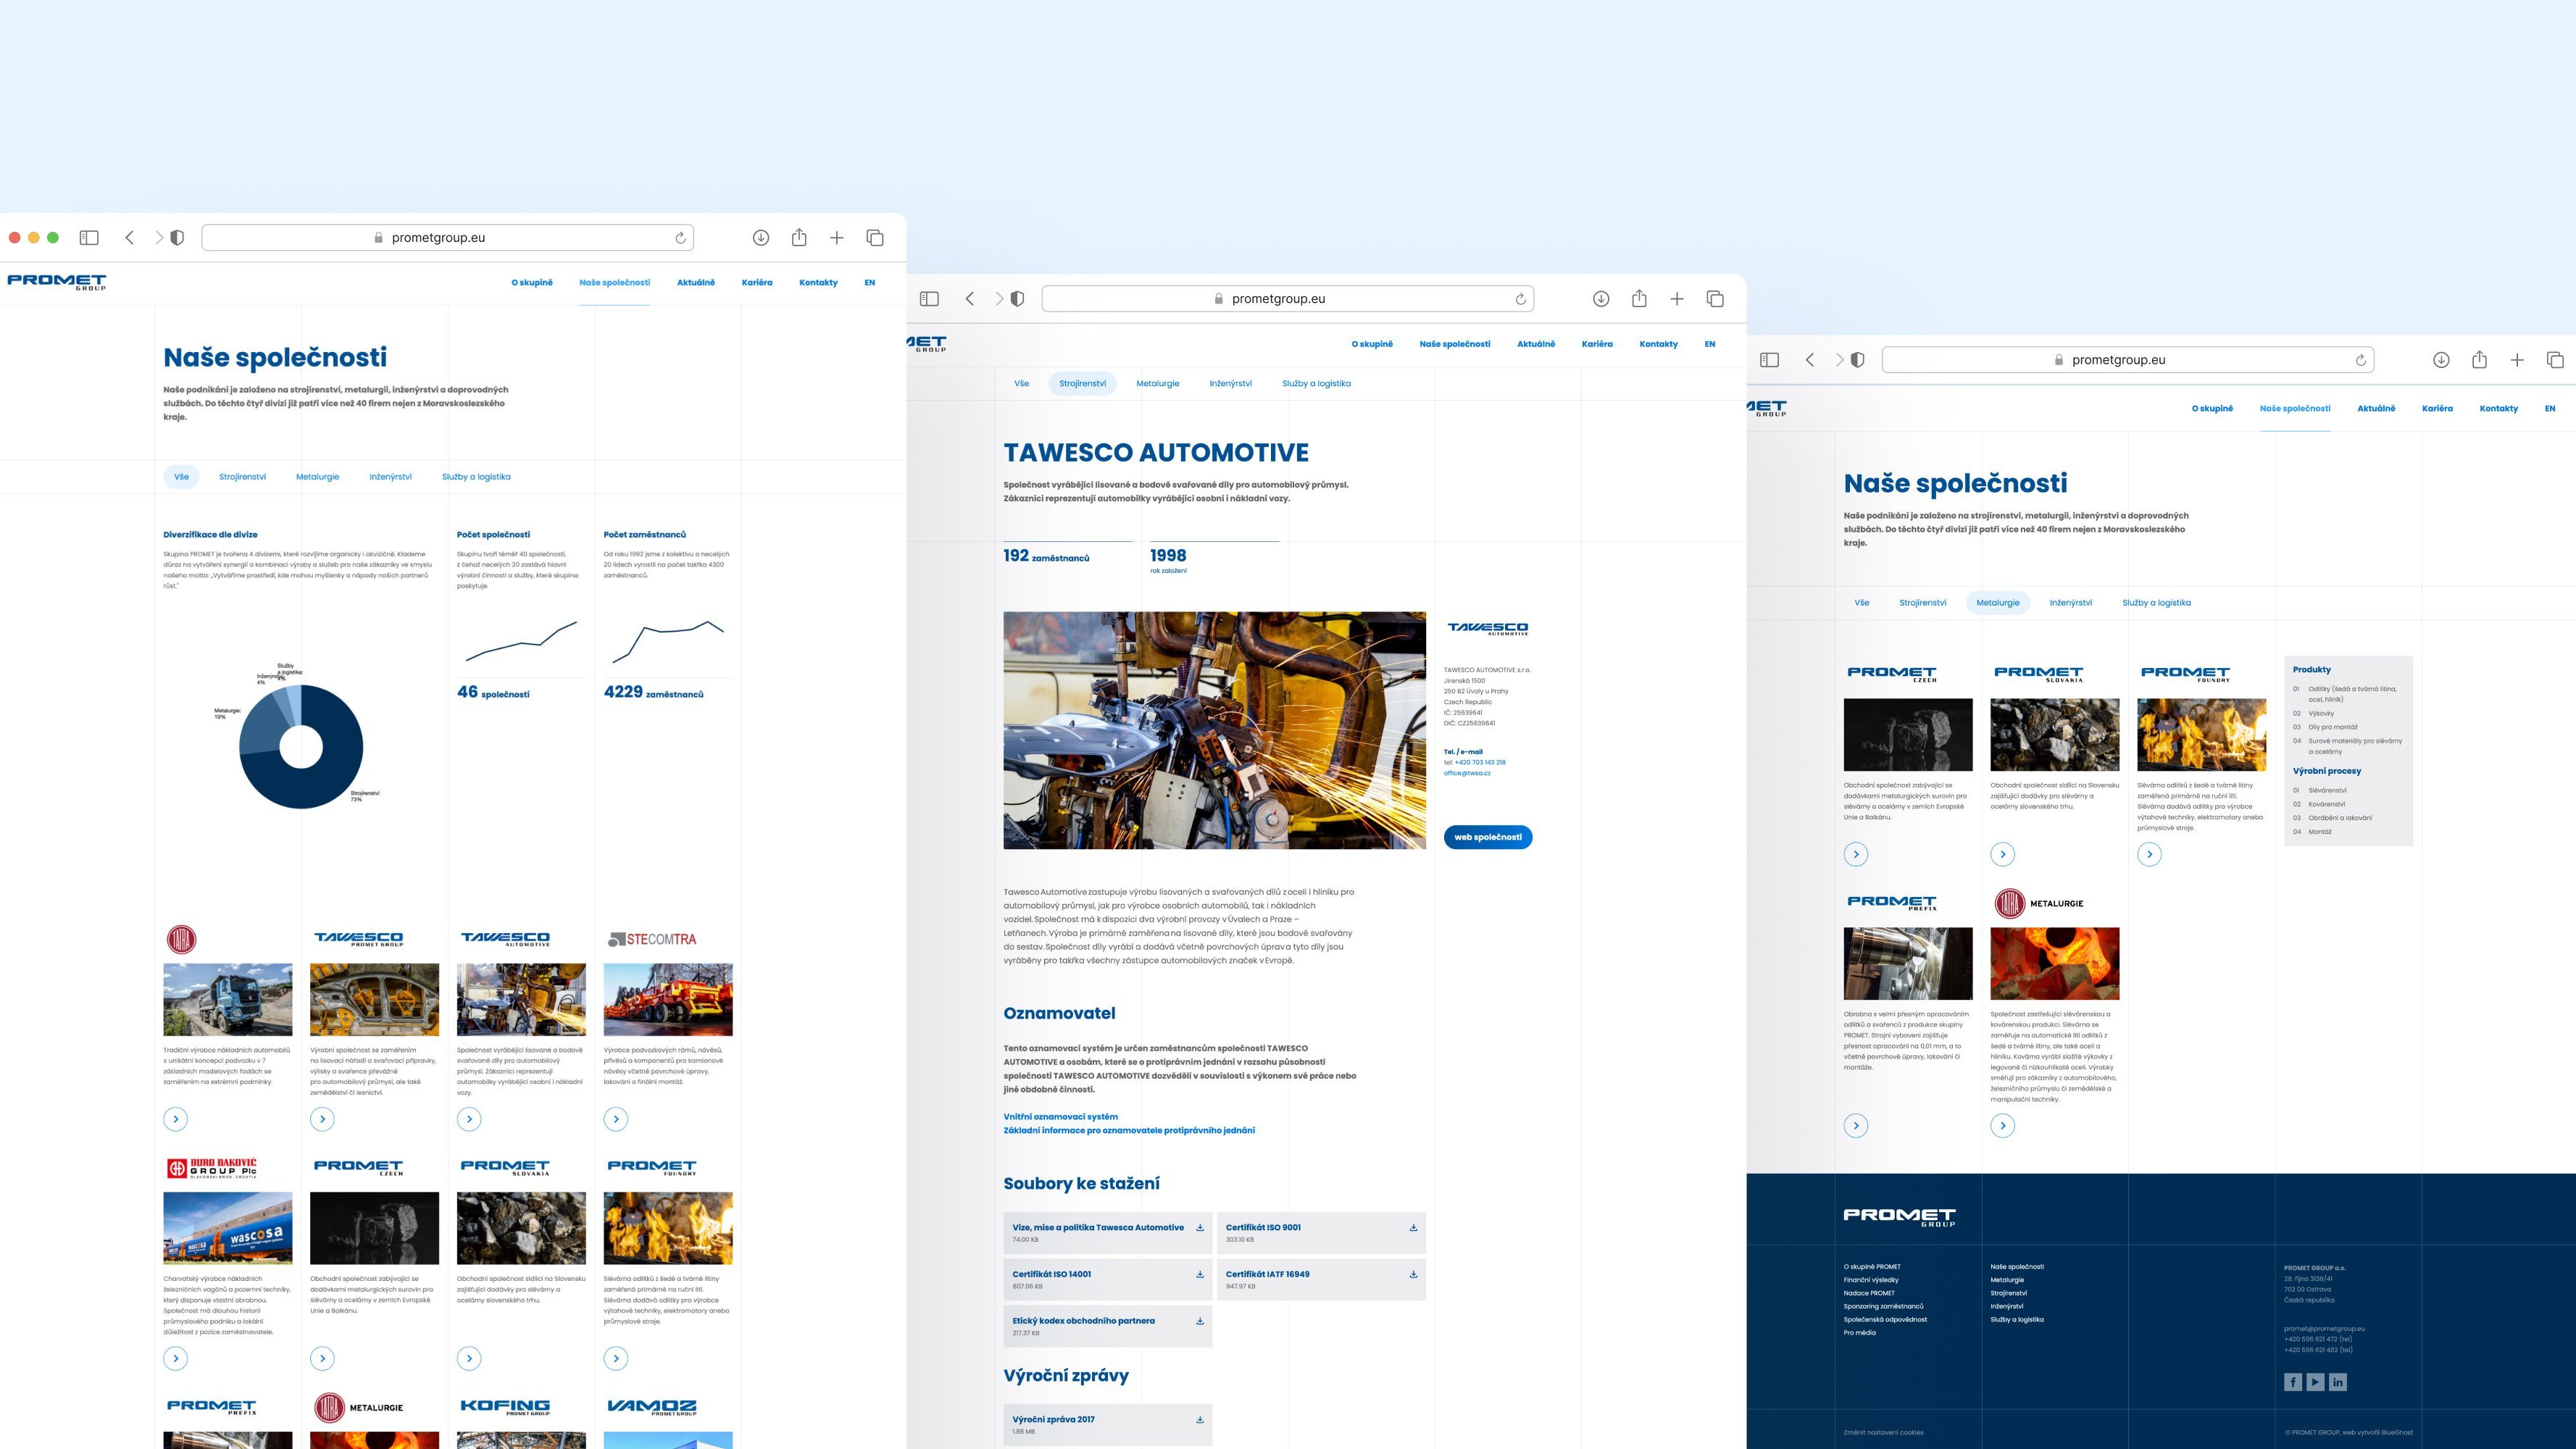Open arrow under Promet Slovakia card in right window
The height and width of the screenshot is (1449, 2576).
(x=2002, y=854)
